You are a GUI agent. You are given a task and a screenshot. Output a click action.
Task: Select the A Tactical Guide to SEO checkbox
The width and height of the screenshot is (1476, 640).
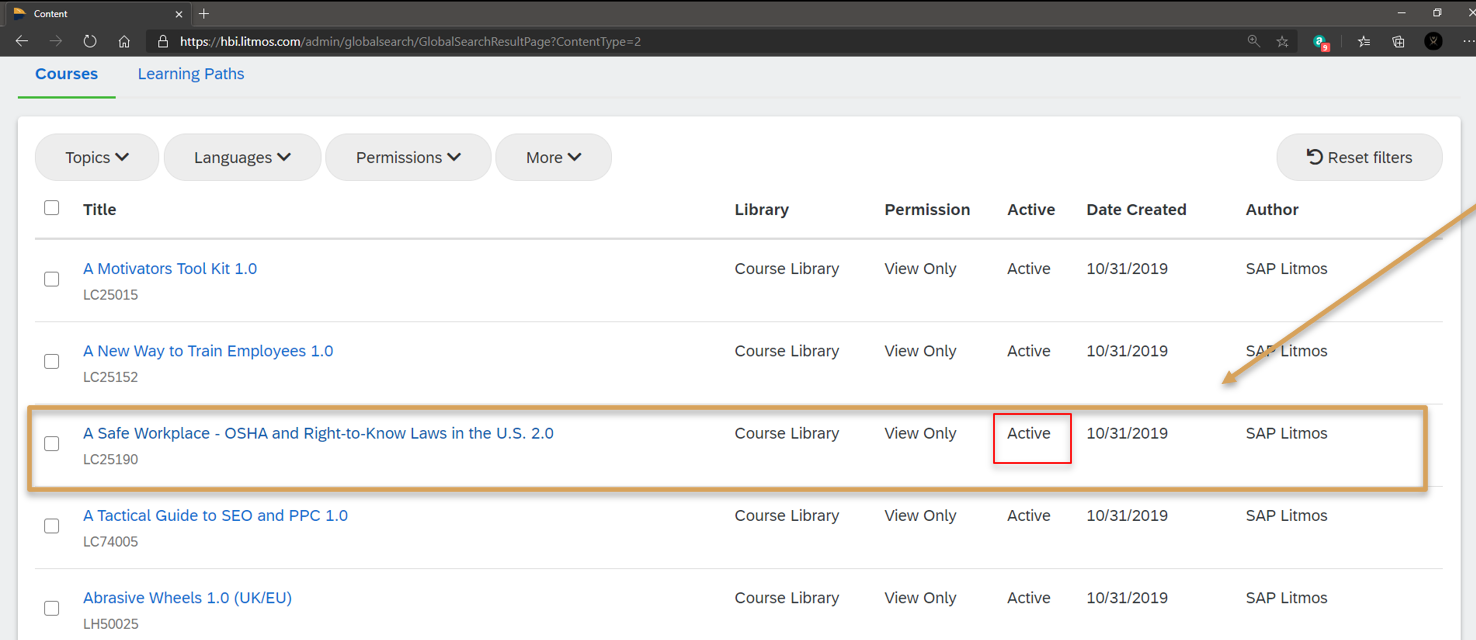pos(52,526)
